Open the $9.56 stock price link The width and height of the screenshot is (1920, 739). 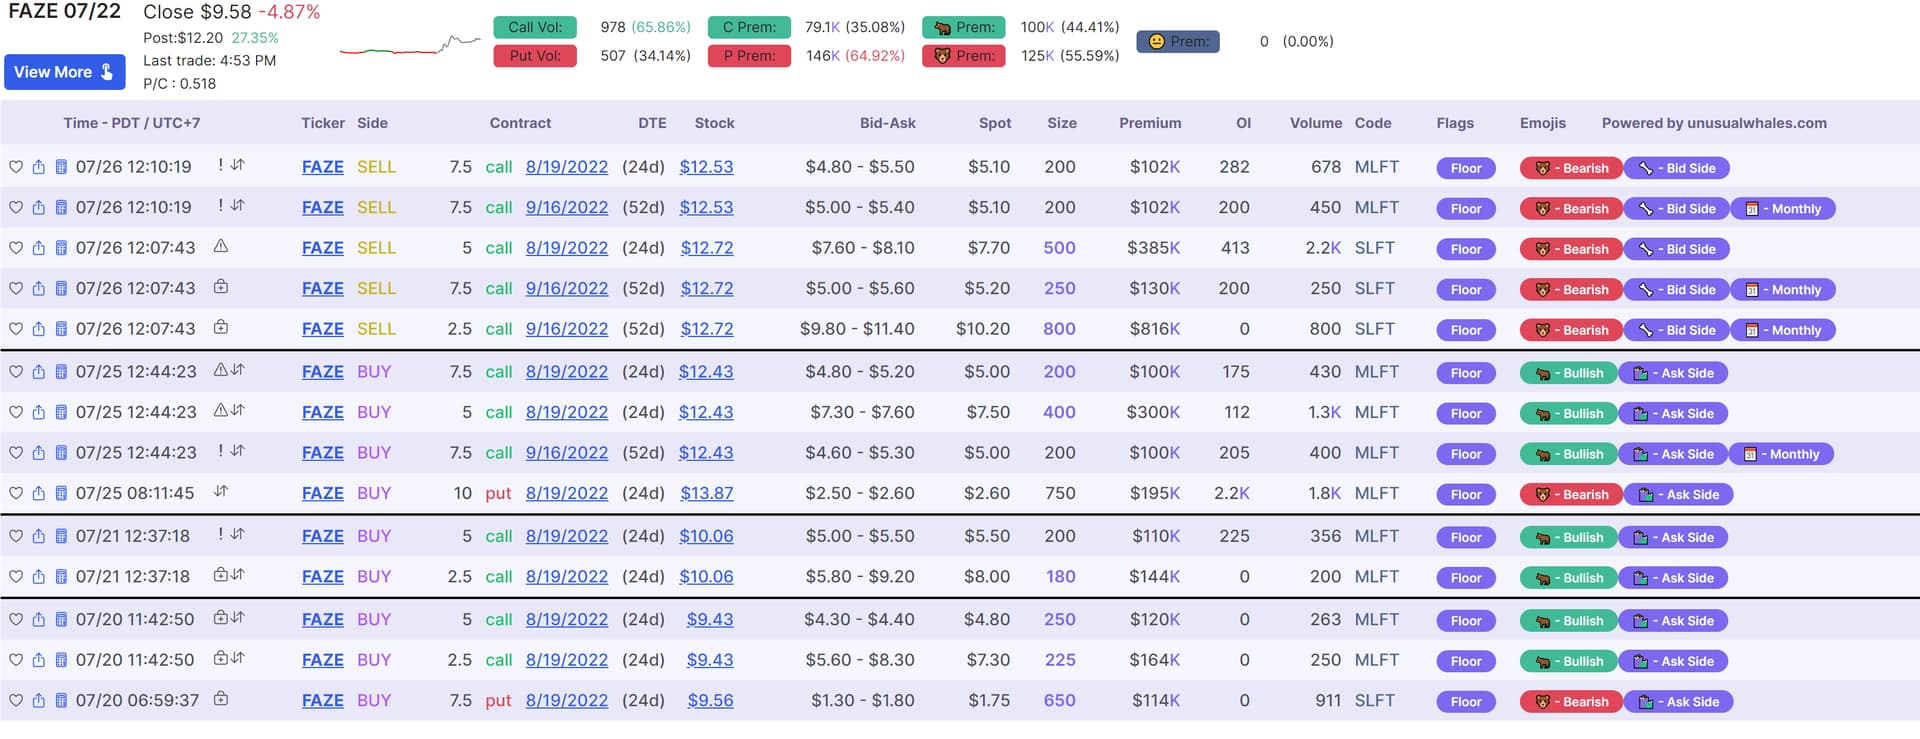[710, 701]
